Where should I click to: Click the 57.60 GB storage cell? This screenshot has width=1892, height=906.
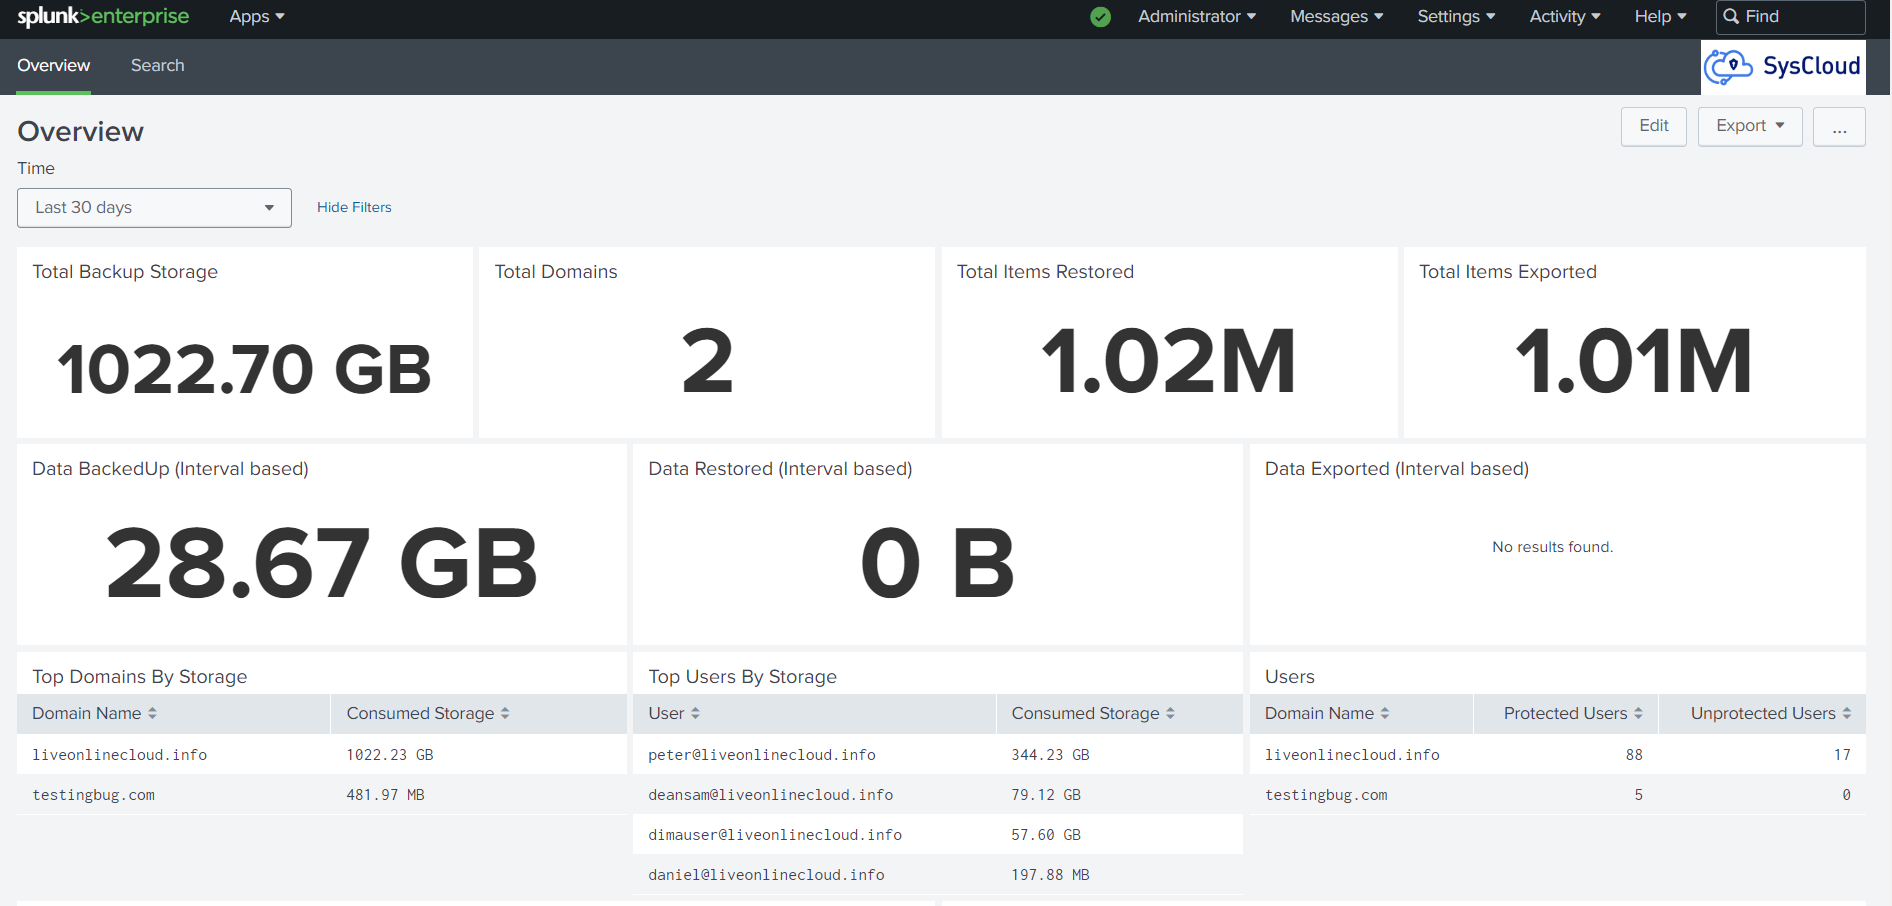pyautogui.click(x=1046, y=835)
